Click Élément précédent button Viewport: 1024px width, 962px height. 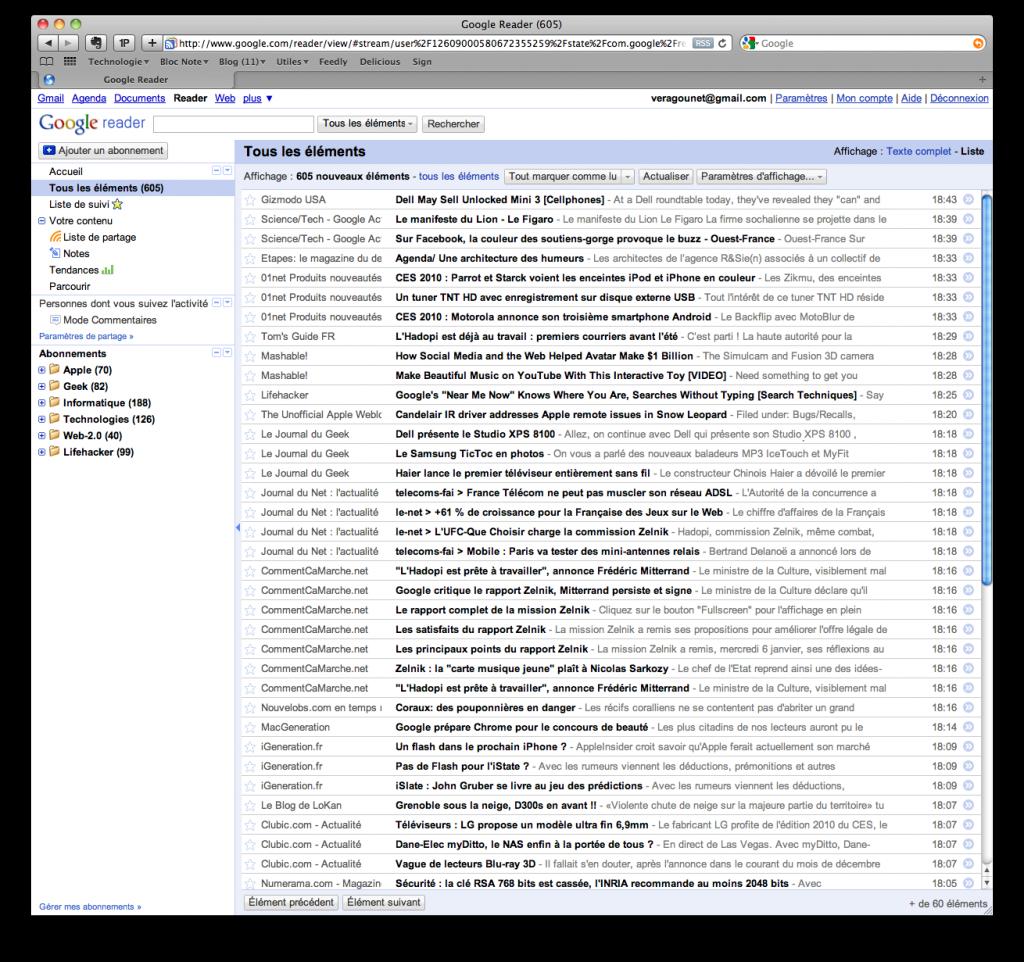(x=291, y=902)
